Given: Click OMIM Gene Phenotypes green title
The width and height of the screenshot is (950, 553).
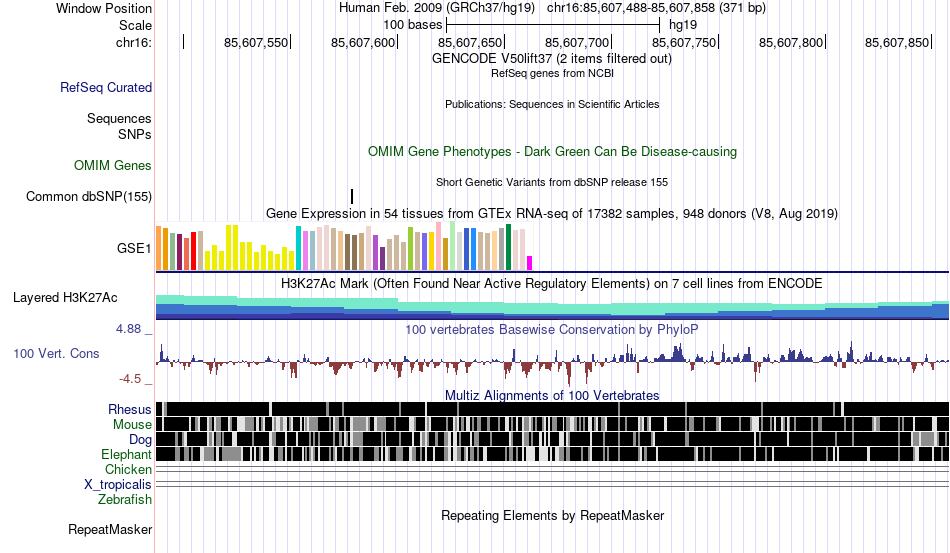Looking at the screenshot, I should click(552, 151).
